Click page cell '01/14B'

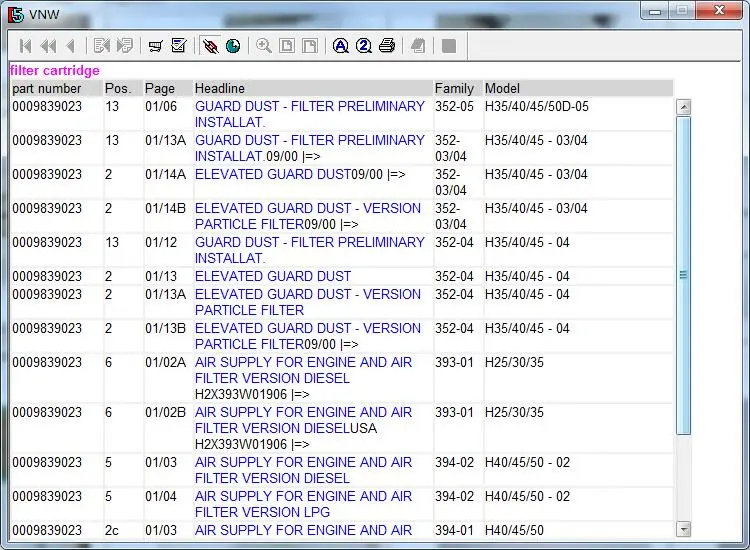(x=165, y=208)
